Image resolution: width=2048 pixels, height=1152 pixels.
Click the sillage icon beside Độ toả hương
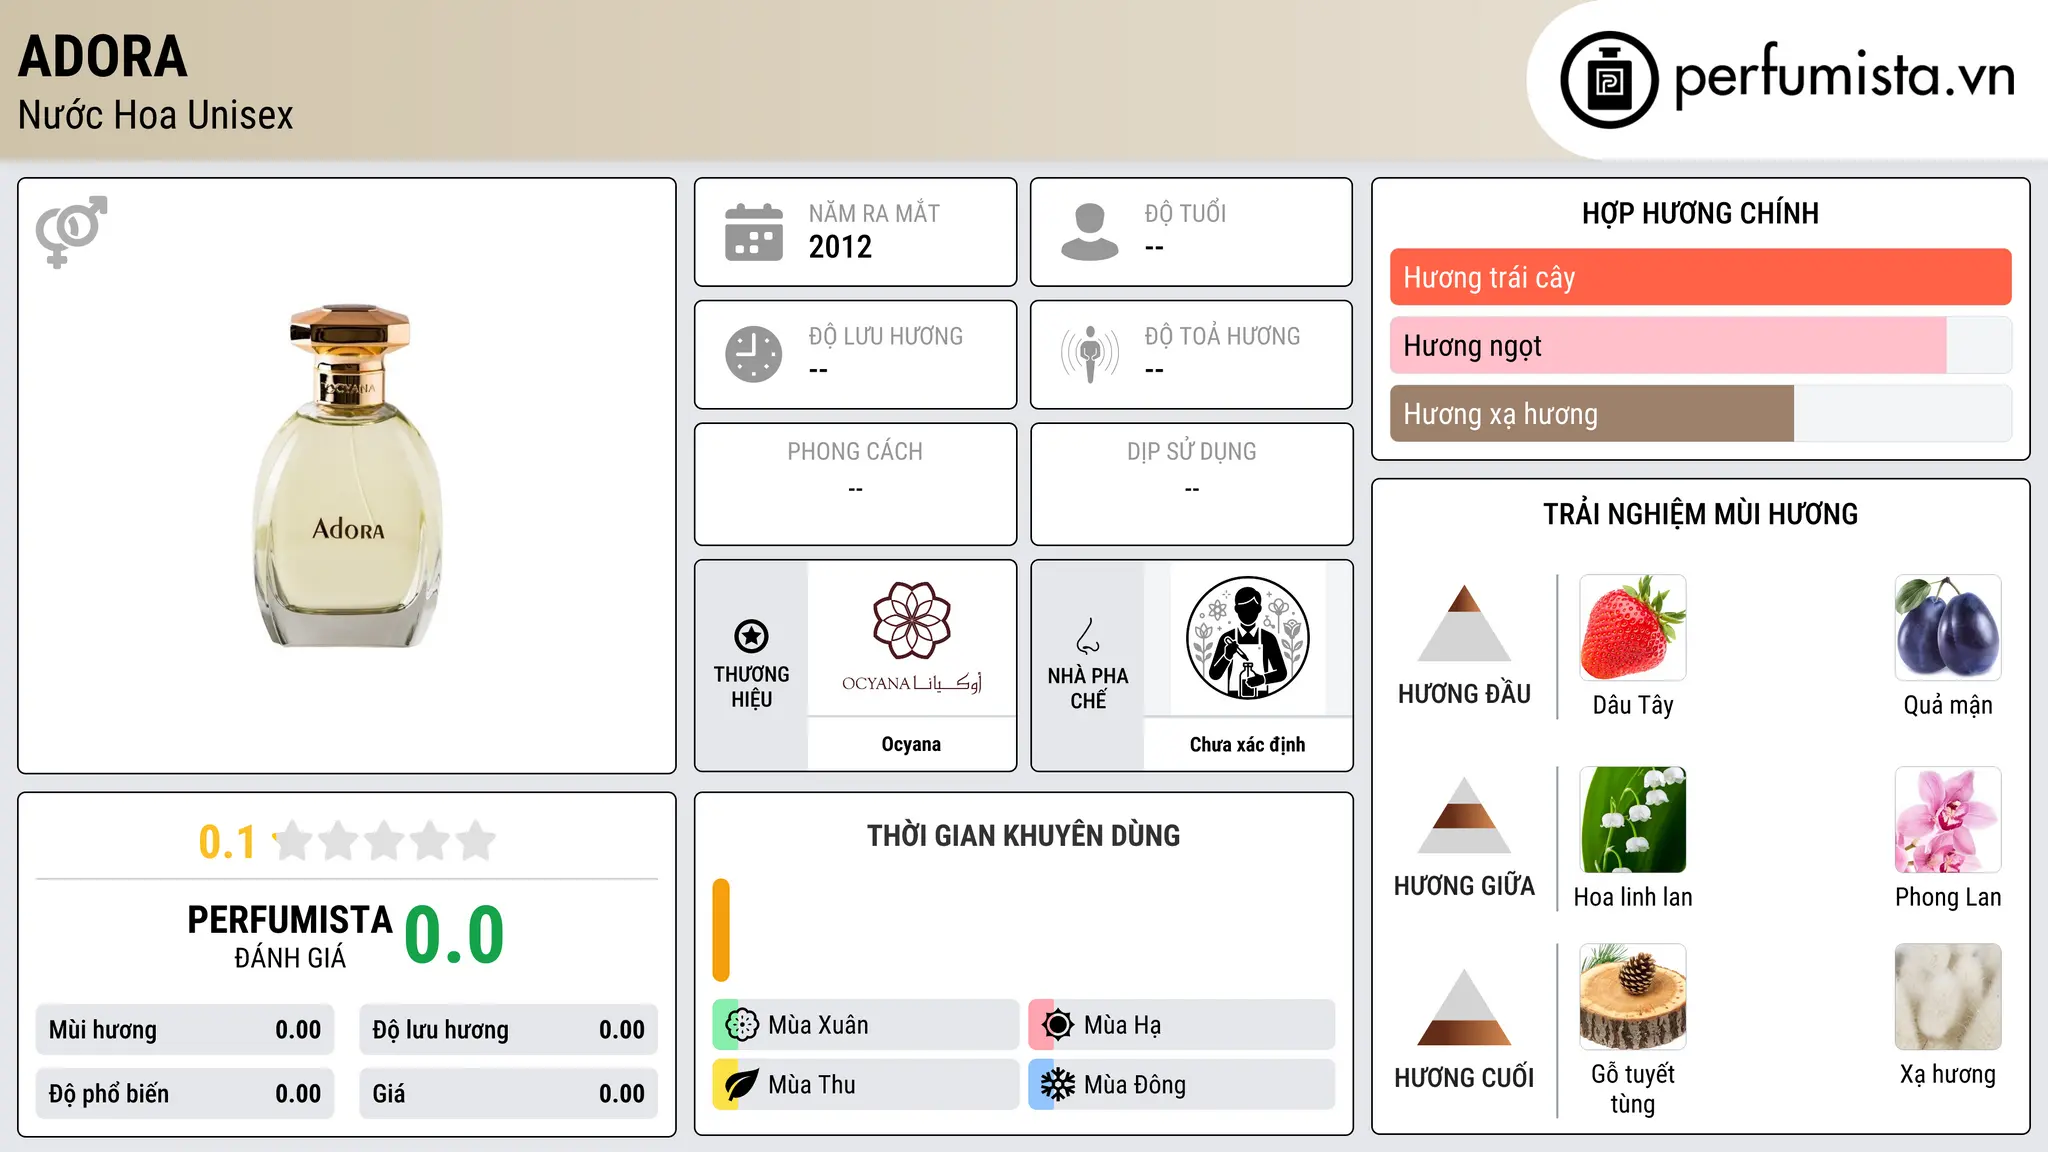1090,354
